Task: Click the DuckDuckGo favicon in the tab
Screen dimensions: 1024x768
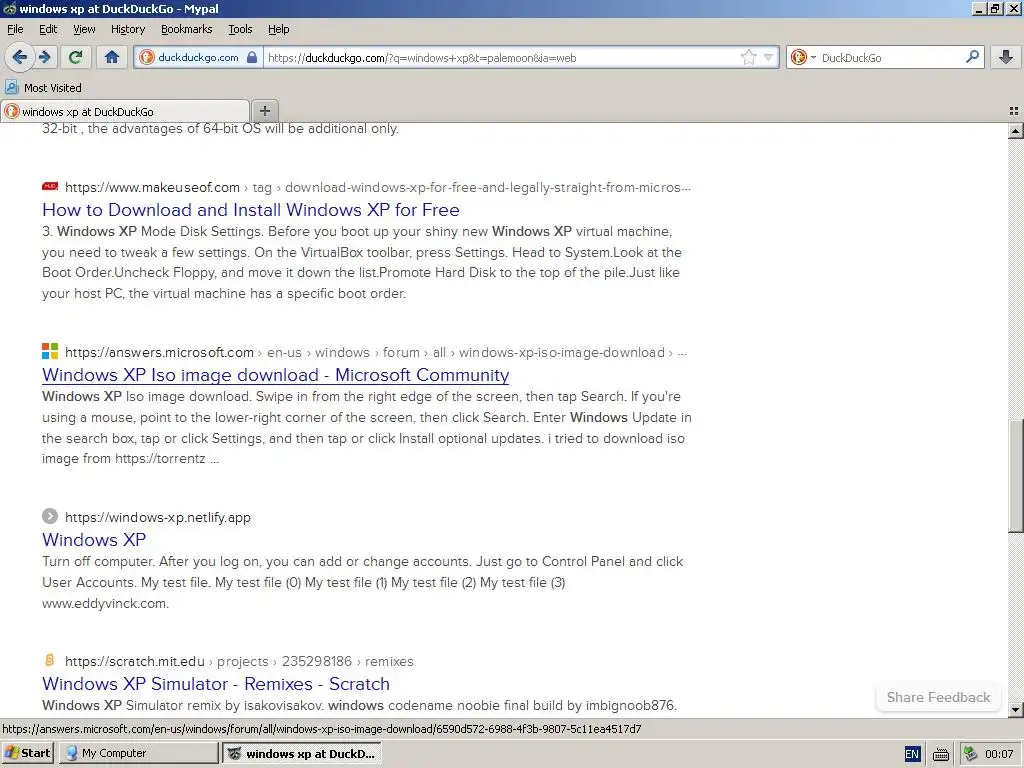Action: coord(12,111)
